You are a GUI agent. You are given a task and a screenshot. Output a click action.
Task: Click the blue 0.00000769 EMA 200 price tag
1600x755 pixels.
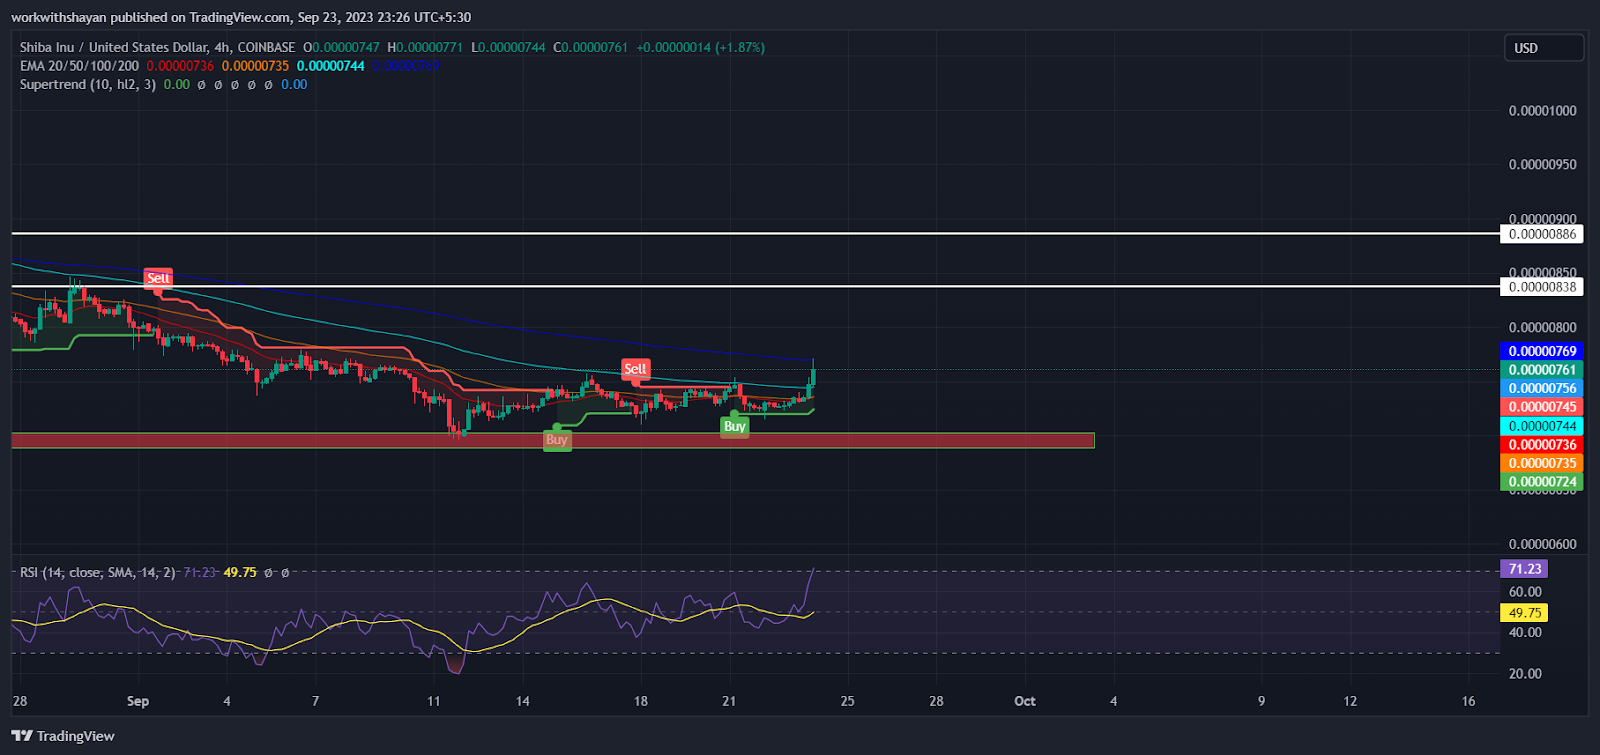[1542, 351]
